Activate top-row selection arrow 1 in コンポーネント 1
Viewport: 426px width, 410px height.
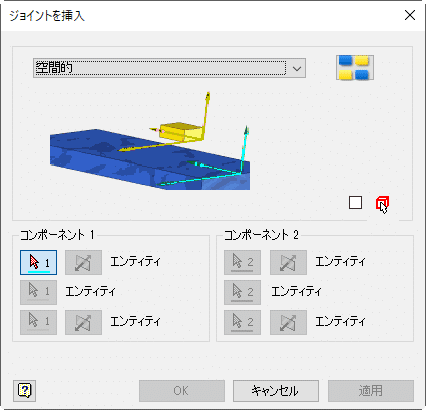38,263
